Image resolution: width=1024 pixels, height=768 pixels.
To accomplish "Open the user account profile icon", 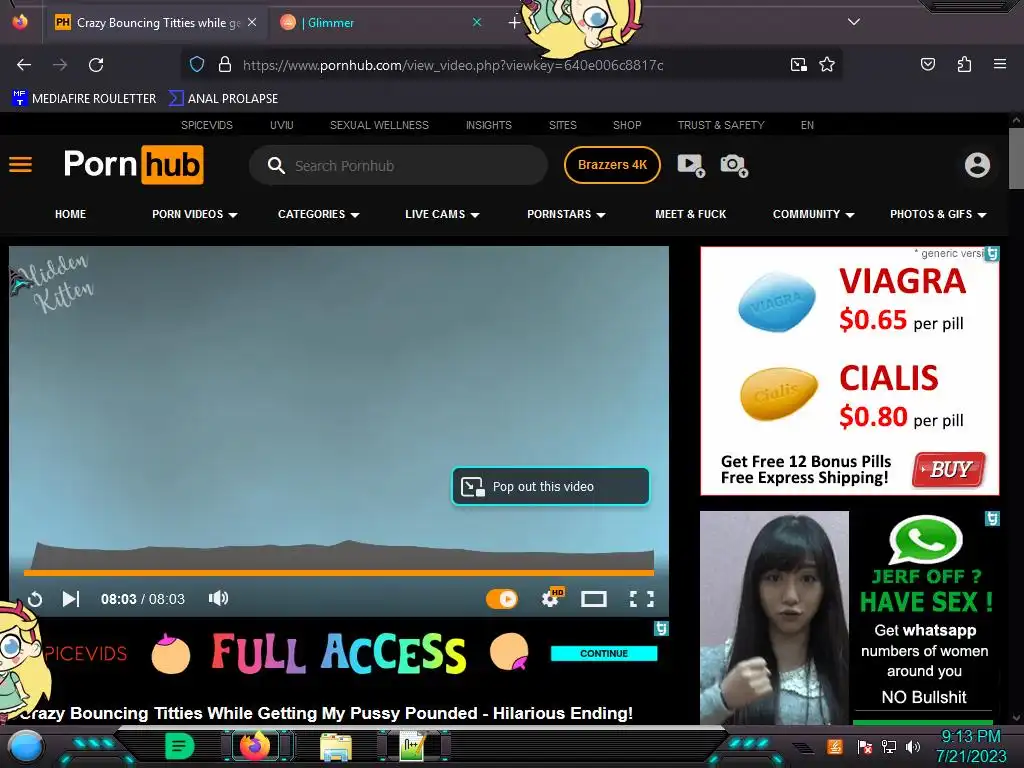I will coord(977,165).
